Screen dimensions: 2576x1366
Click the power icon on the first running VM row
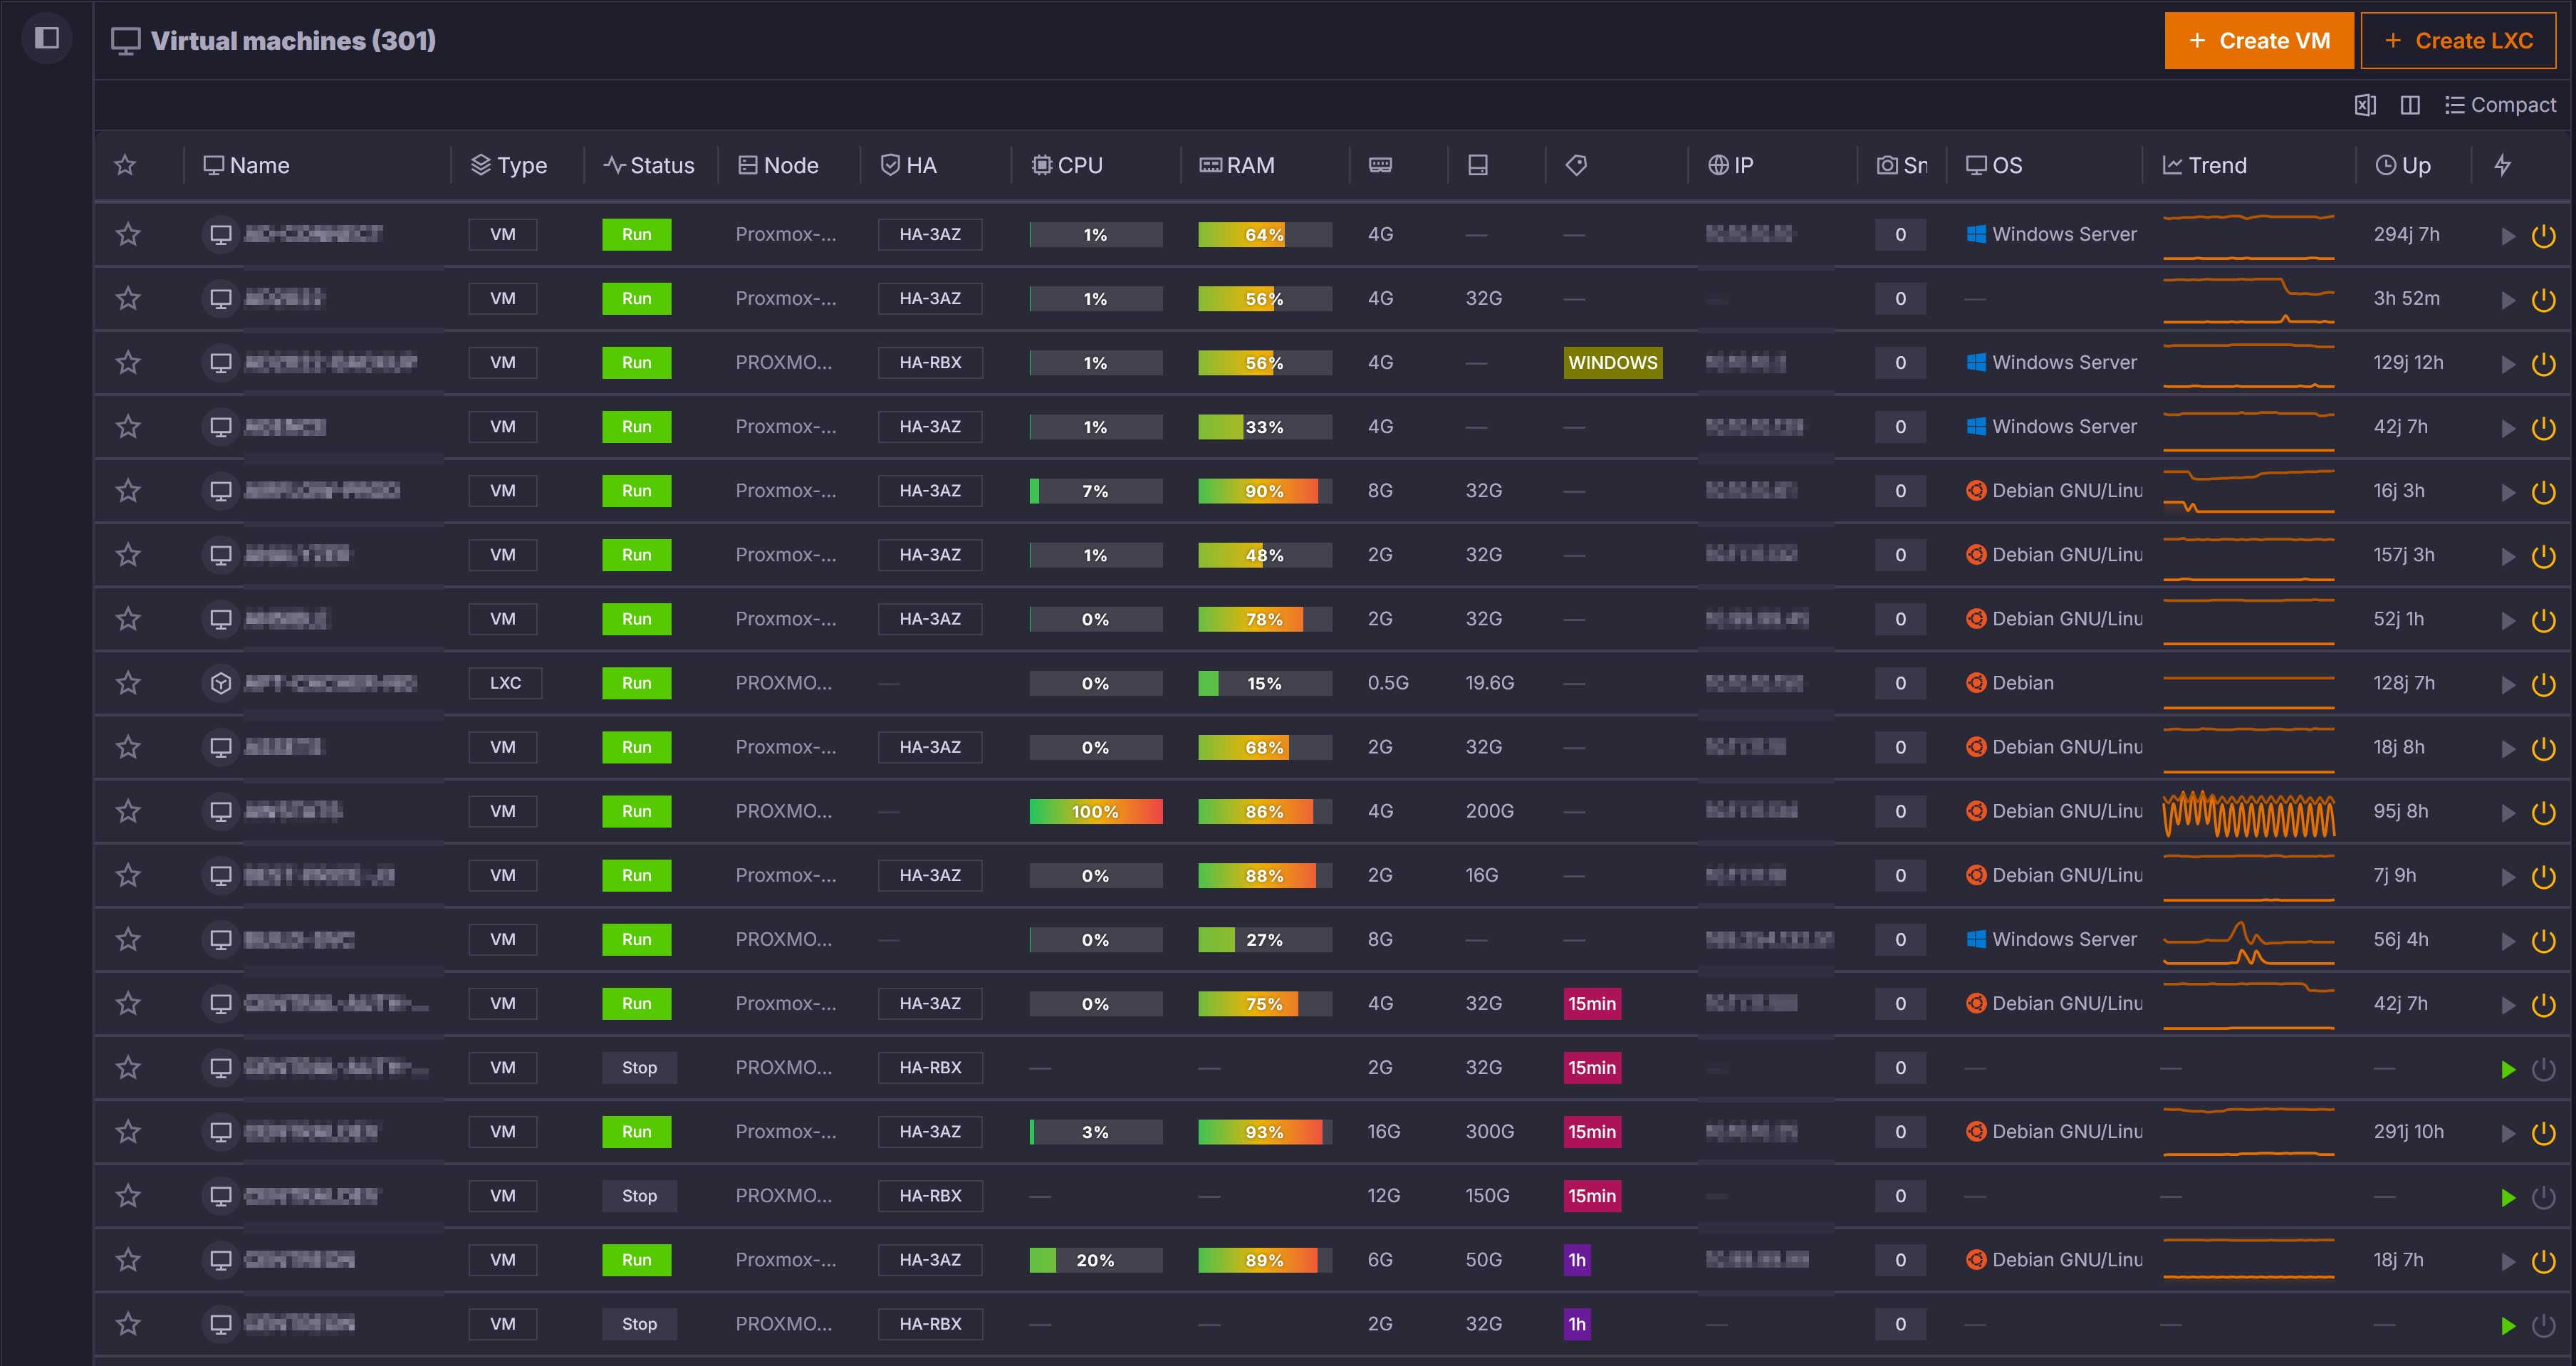2544,234
